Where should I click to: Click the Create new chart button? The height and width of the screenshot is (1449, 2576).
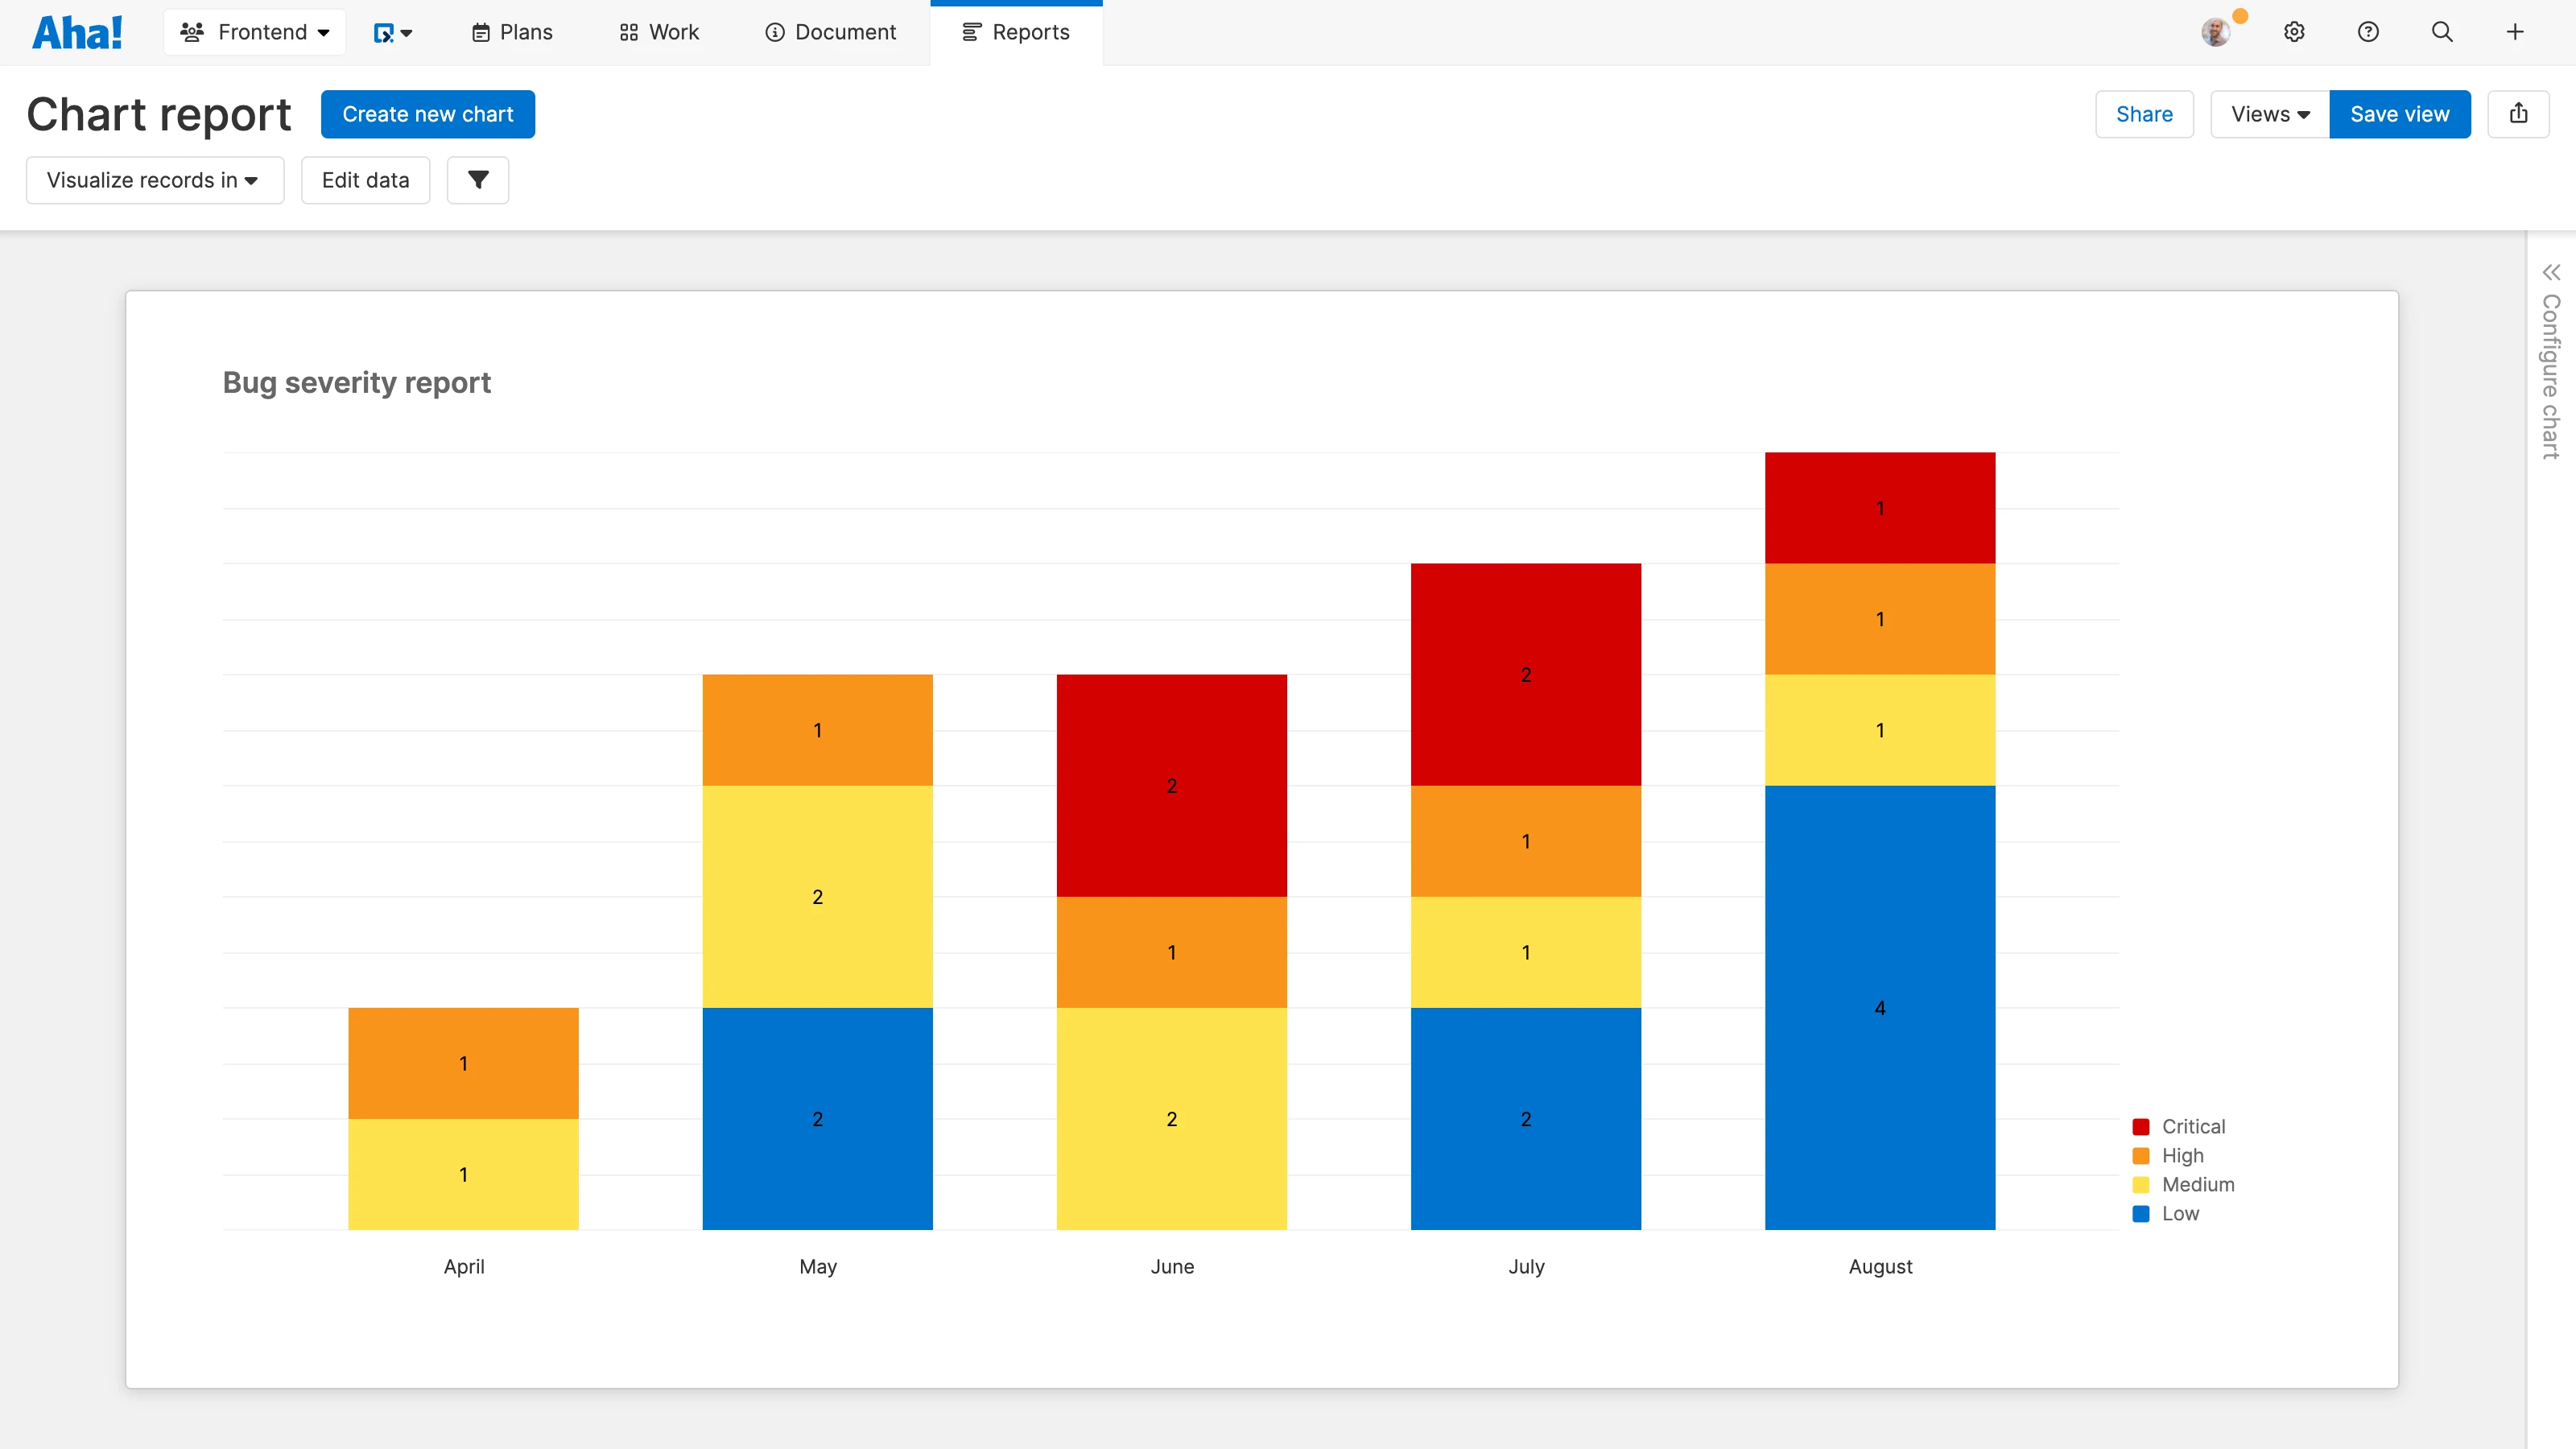[428, 114]
